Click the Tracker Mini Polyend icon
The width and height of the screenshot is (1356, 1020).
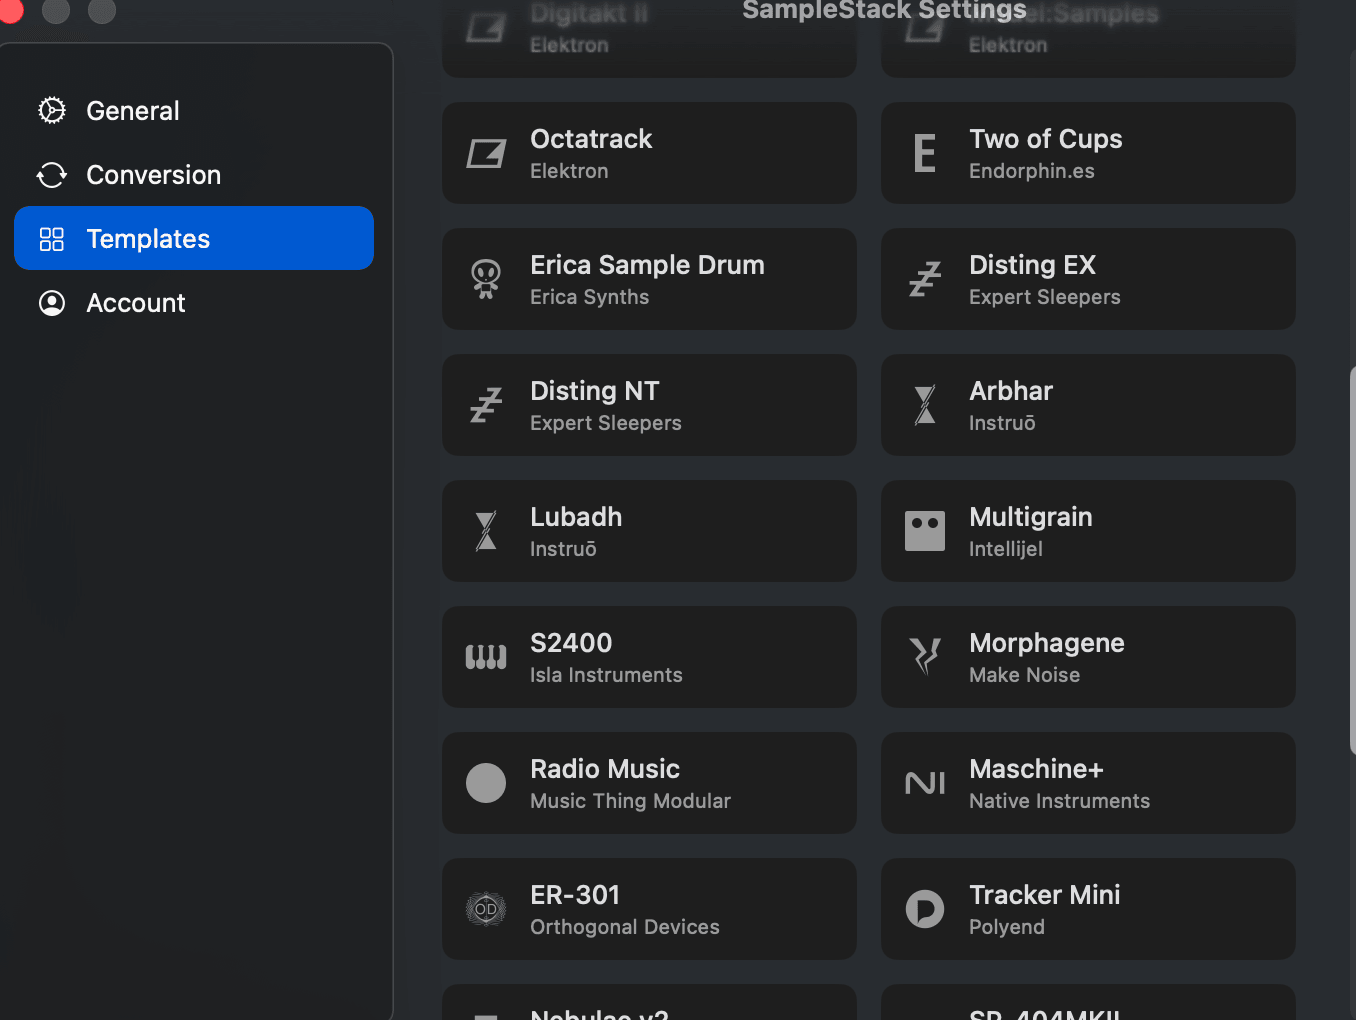pos(925,909)
